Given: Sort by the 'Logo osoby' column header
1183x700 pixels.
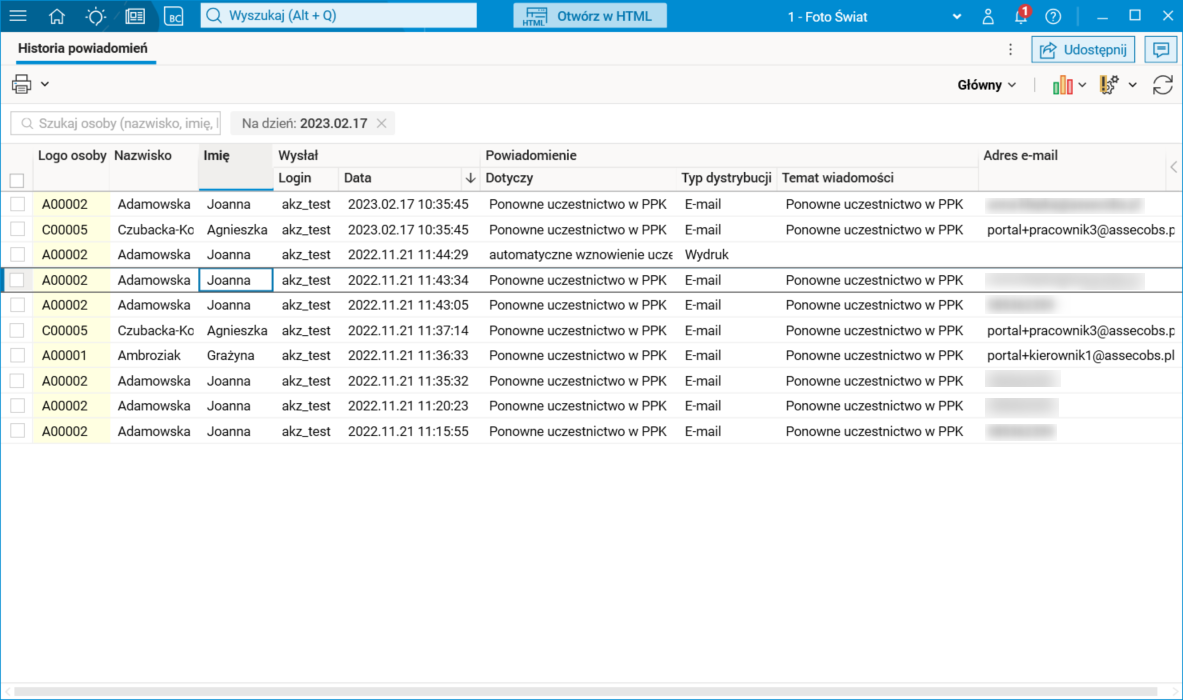Looking at the screenshot, I should tap(72, 155).
